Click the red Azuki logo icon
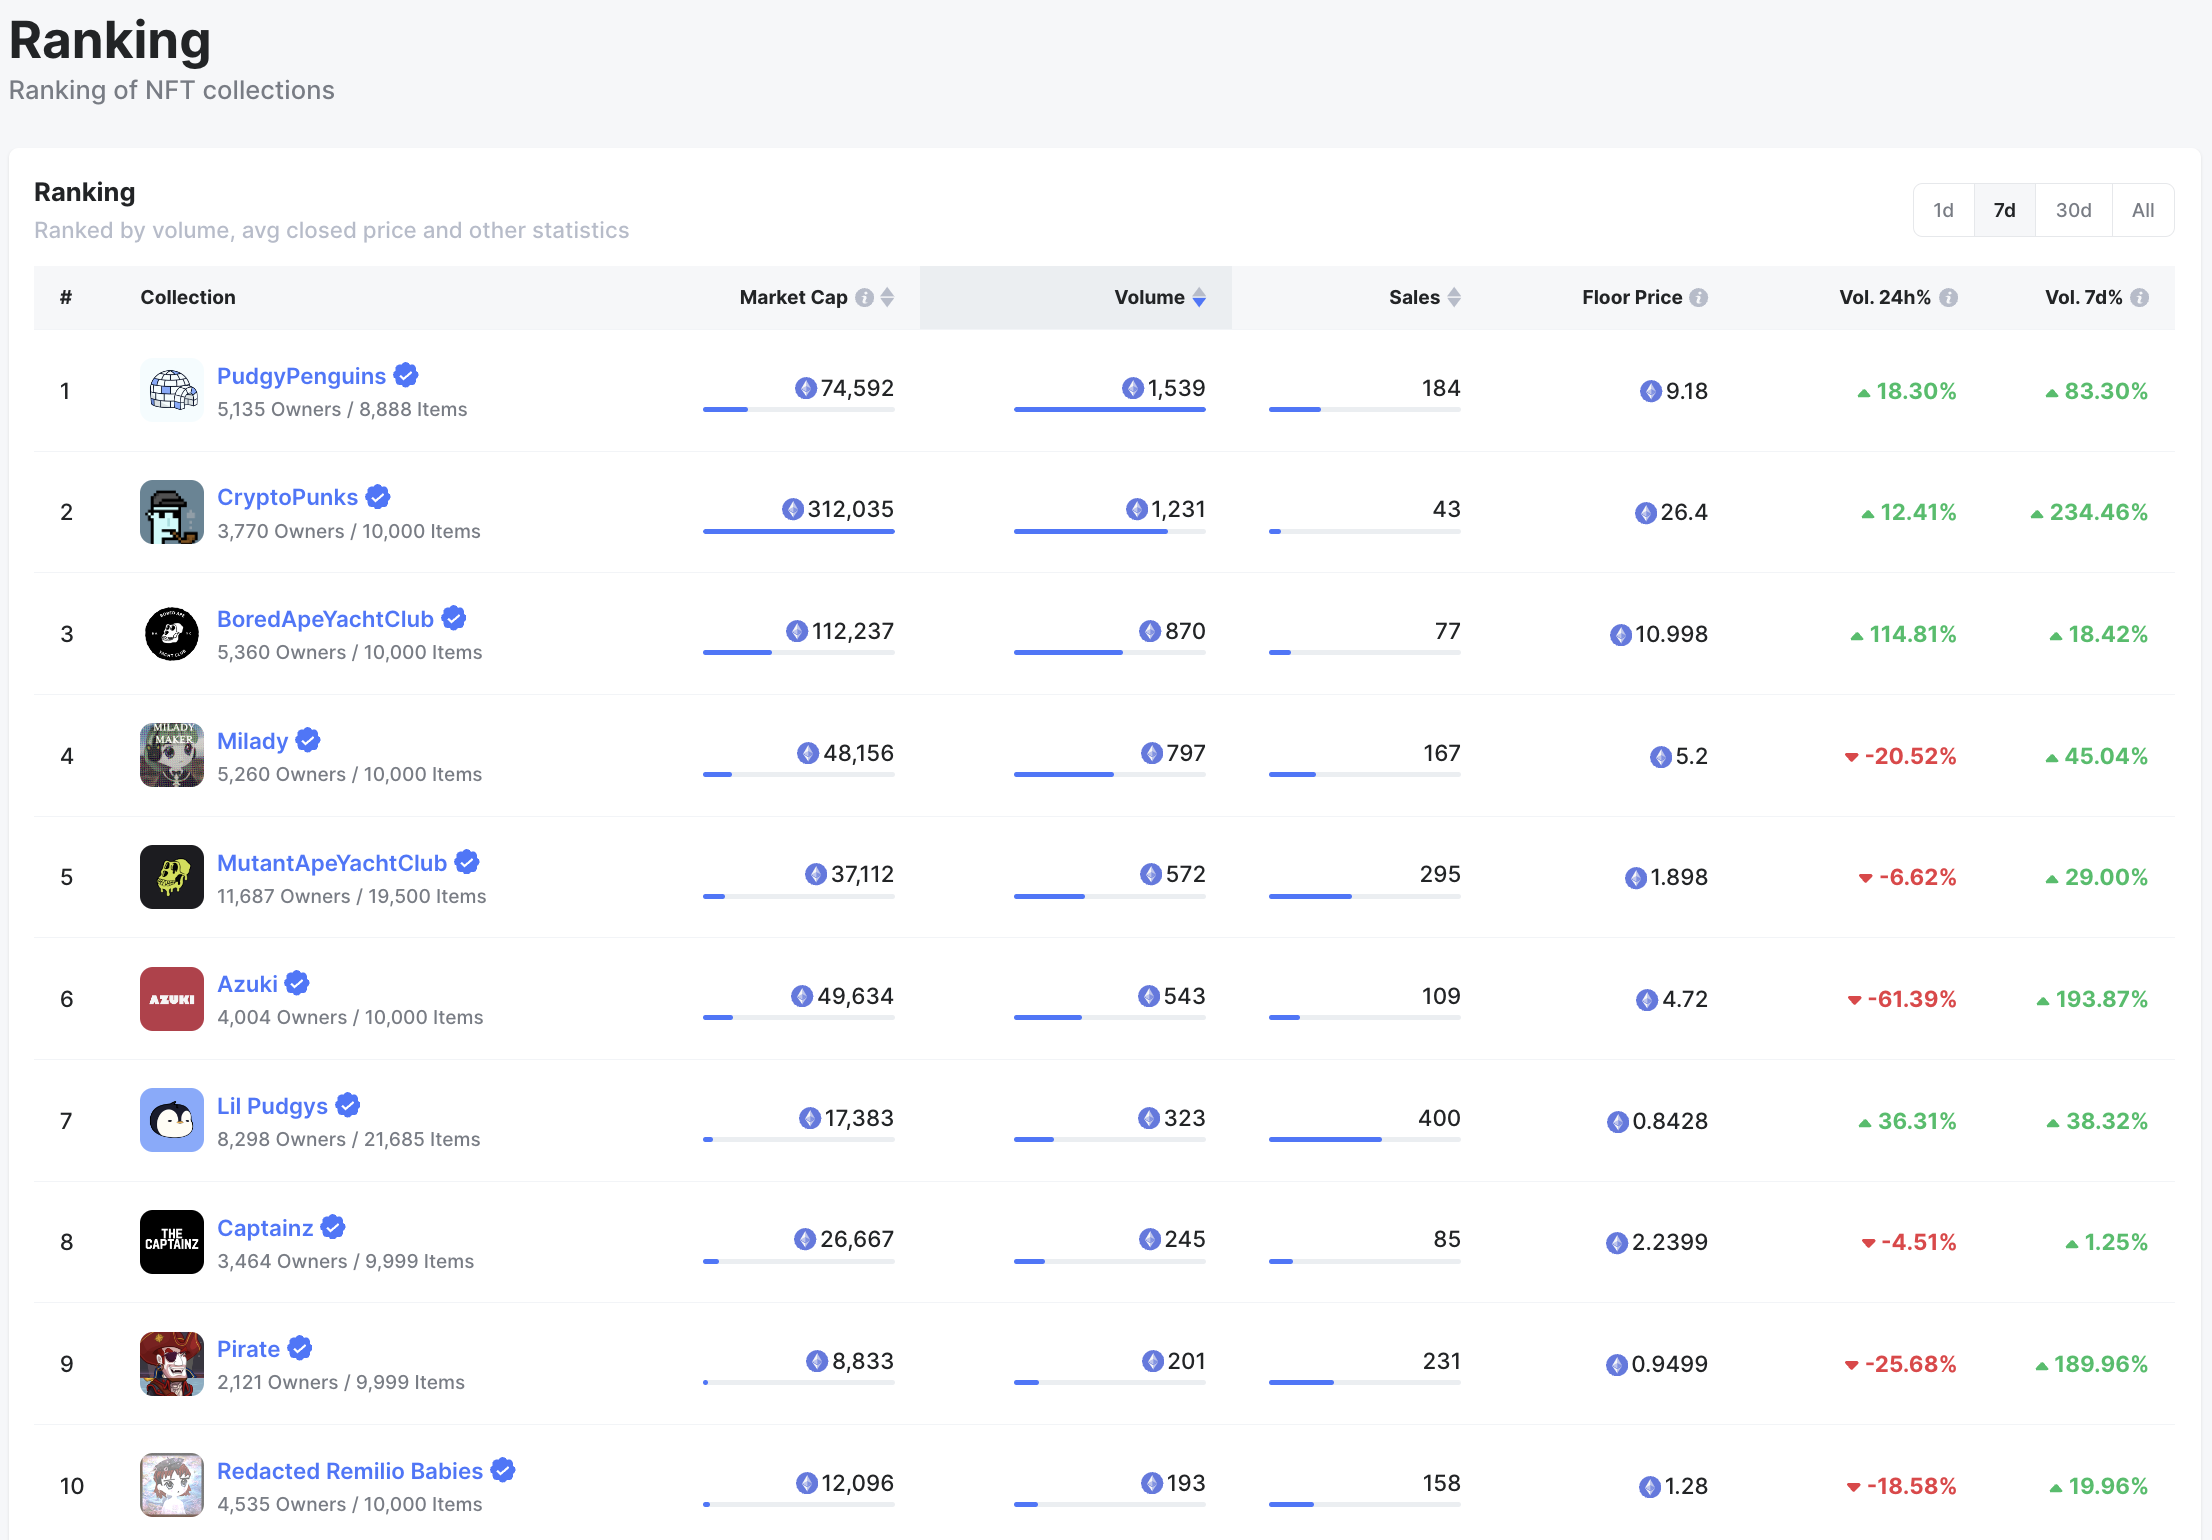Screen dimensions: 2212x1540 click(172, 999)
